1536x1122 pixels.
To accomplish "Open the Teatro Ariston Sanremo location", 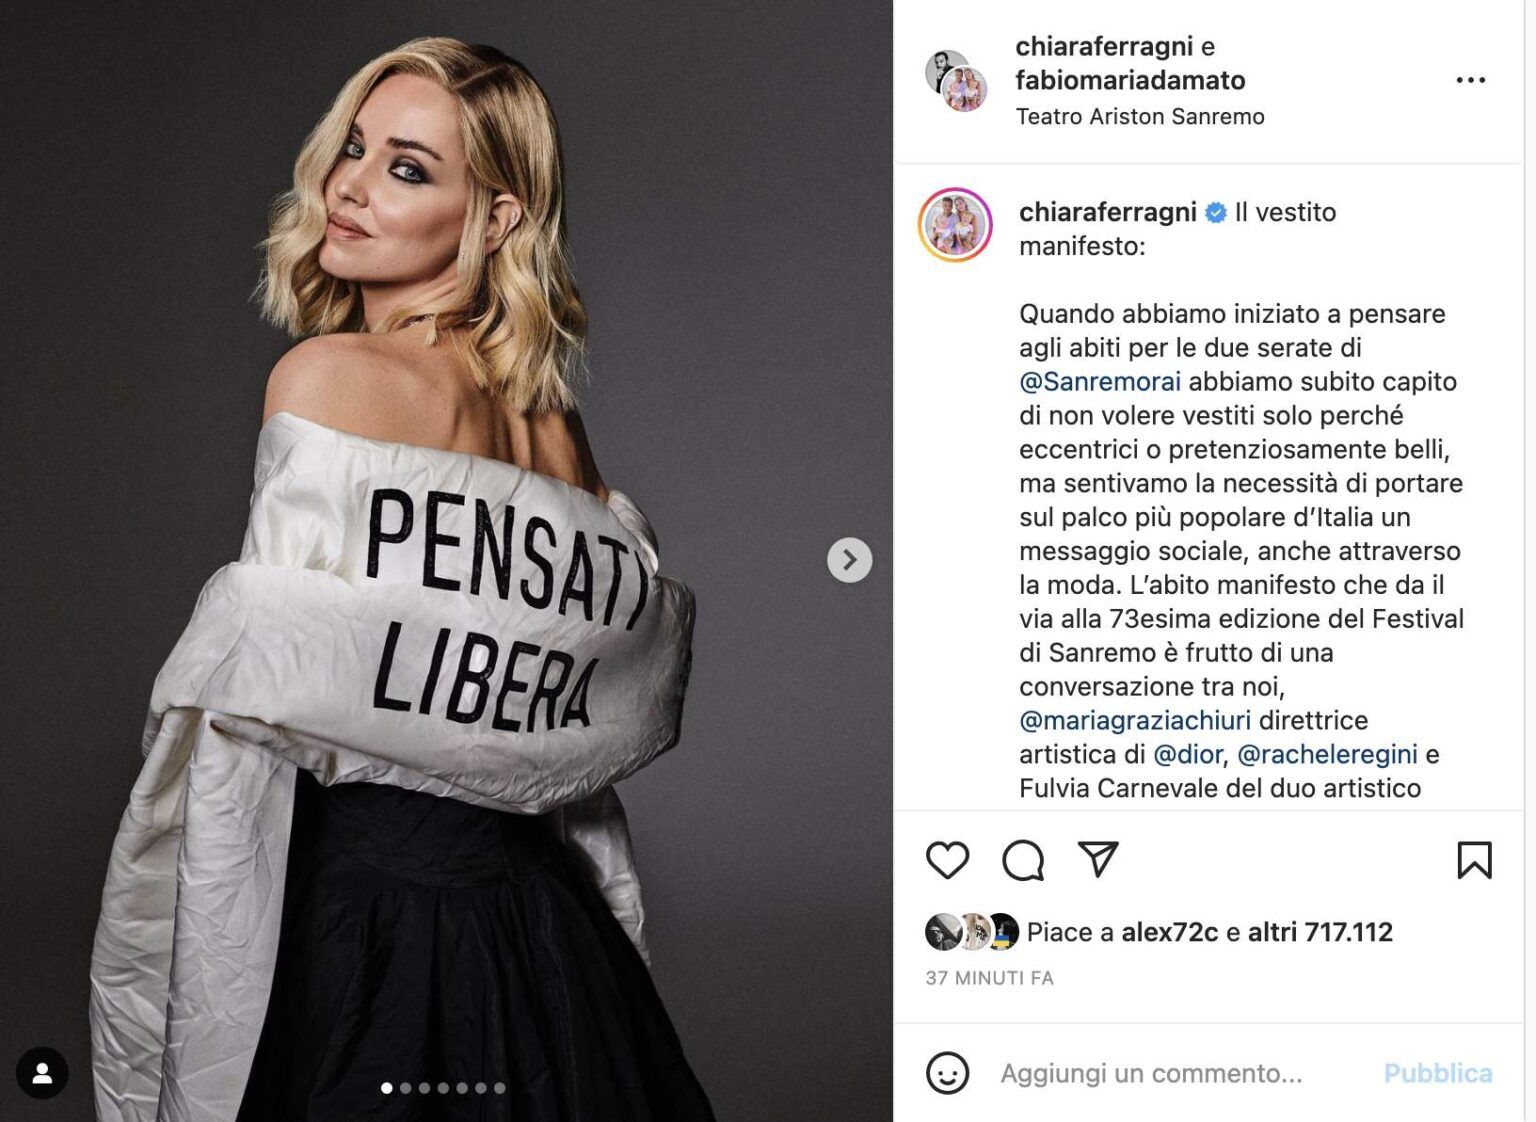I will pyautogui.click(x=1140, y=116).
